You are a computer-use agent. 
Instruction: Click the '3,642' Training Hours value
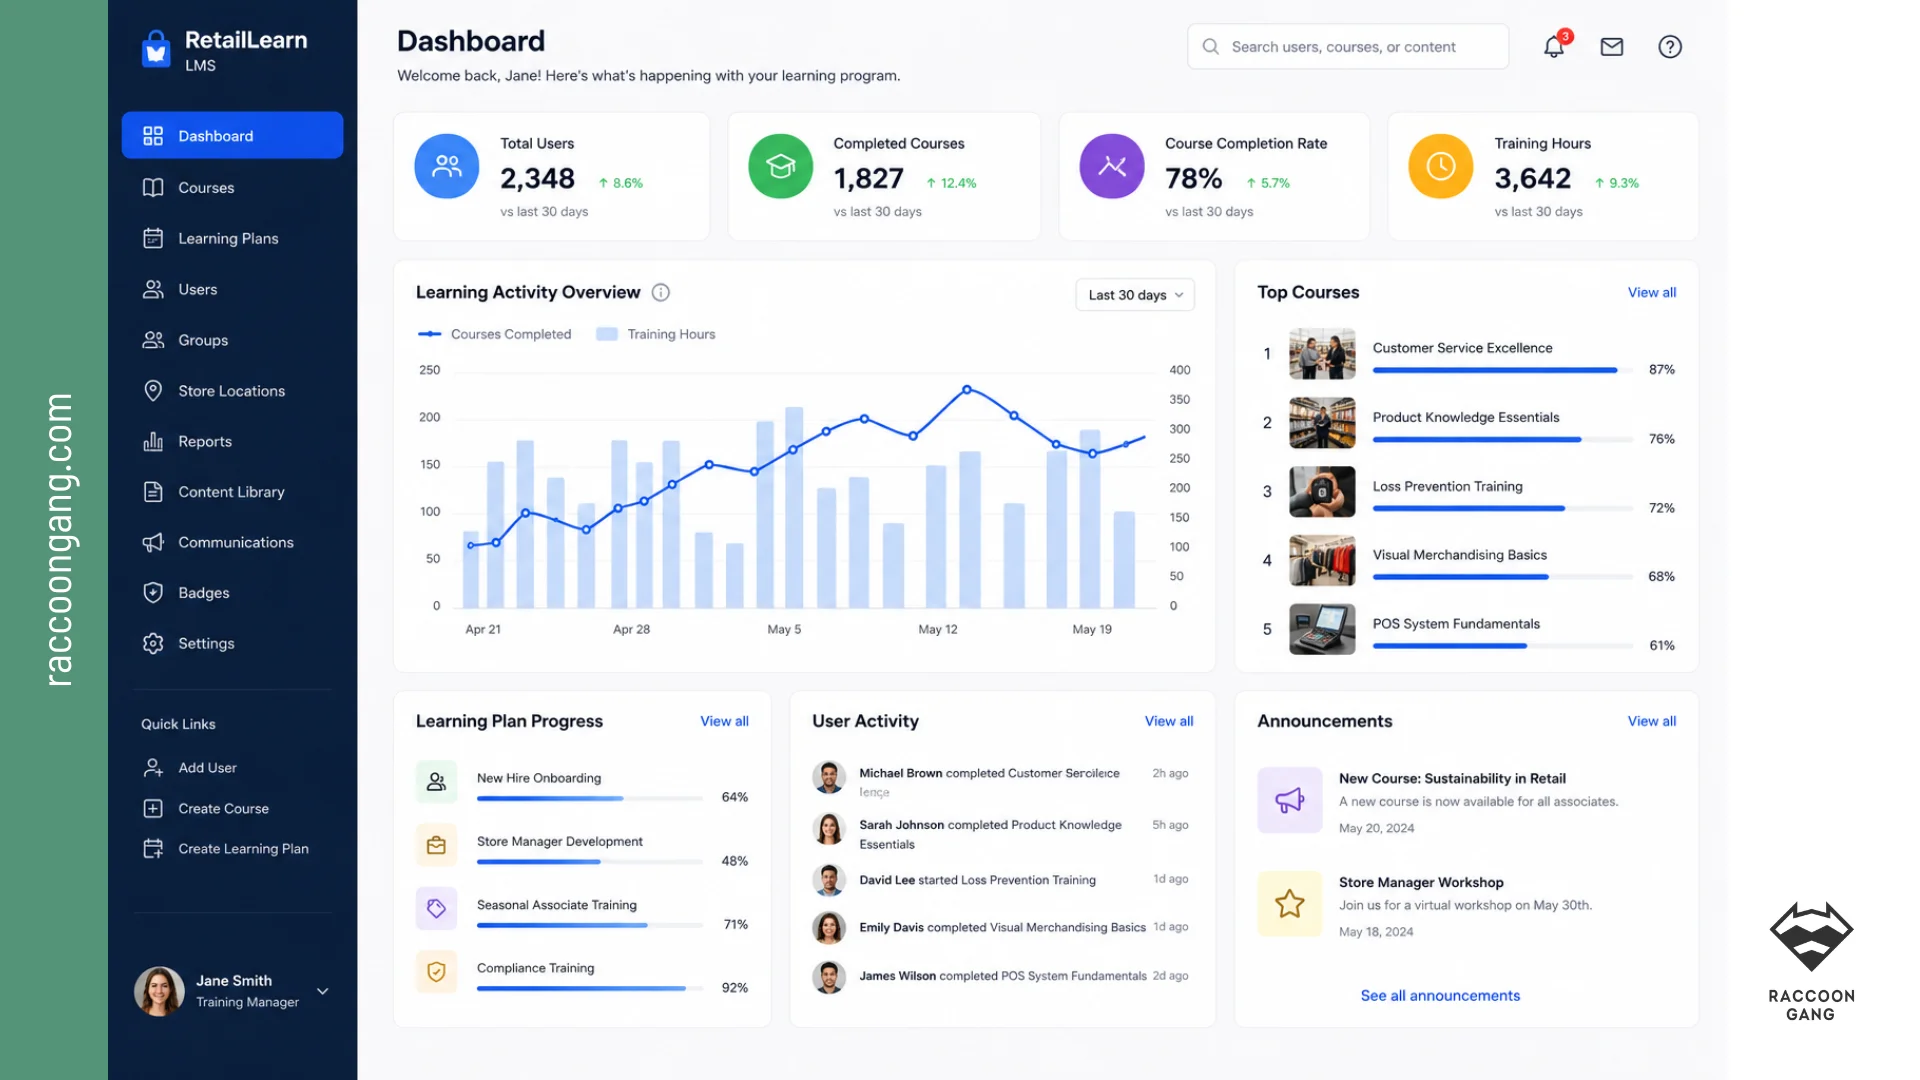[1532, 179]
